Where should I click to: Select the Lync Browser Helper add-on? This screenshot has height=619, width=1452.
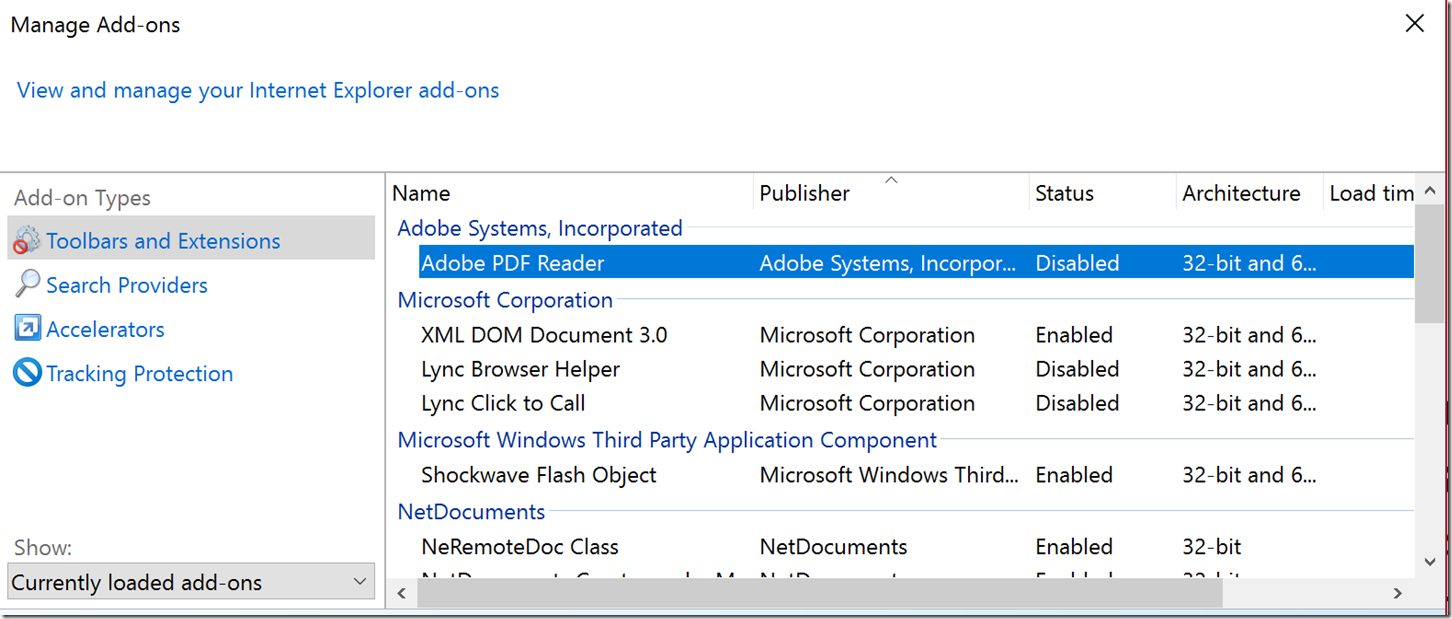tap(520, 369)
